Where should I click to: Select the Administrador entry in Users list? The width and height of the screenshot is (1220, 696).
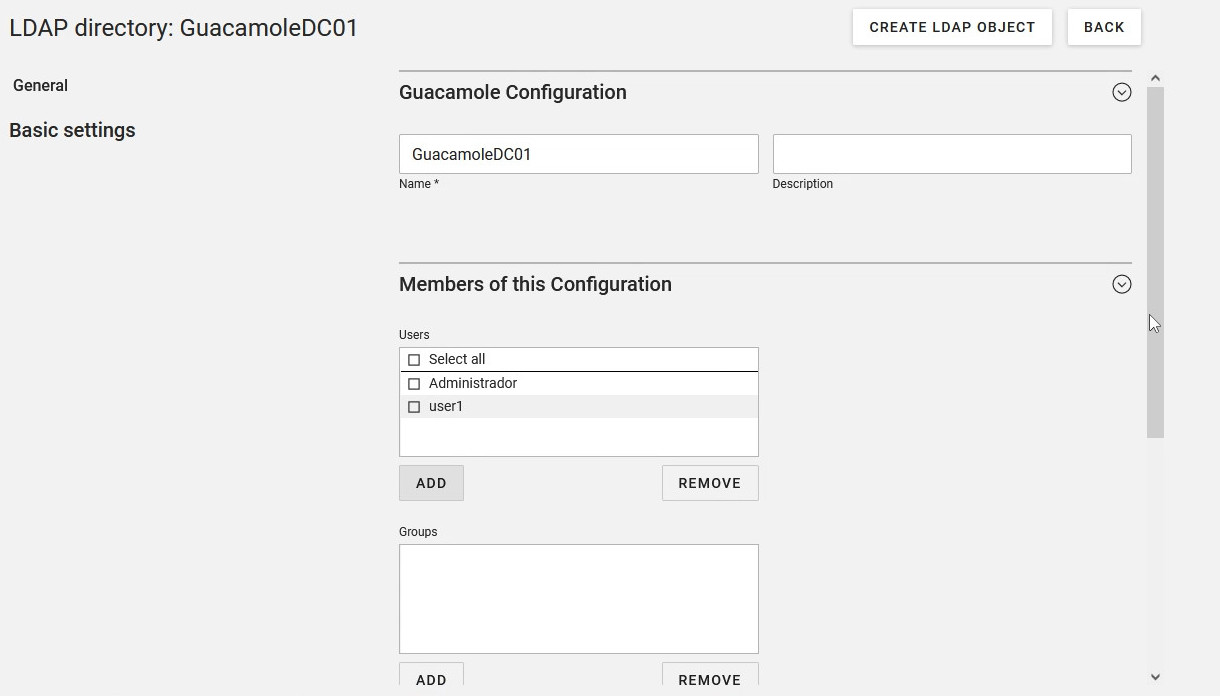(473, 384)
